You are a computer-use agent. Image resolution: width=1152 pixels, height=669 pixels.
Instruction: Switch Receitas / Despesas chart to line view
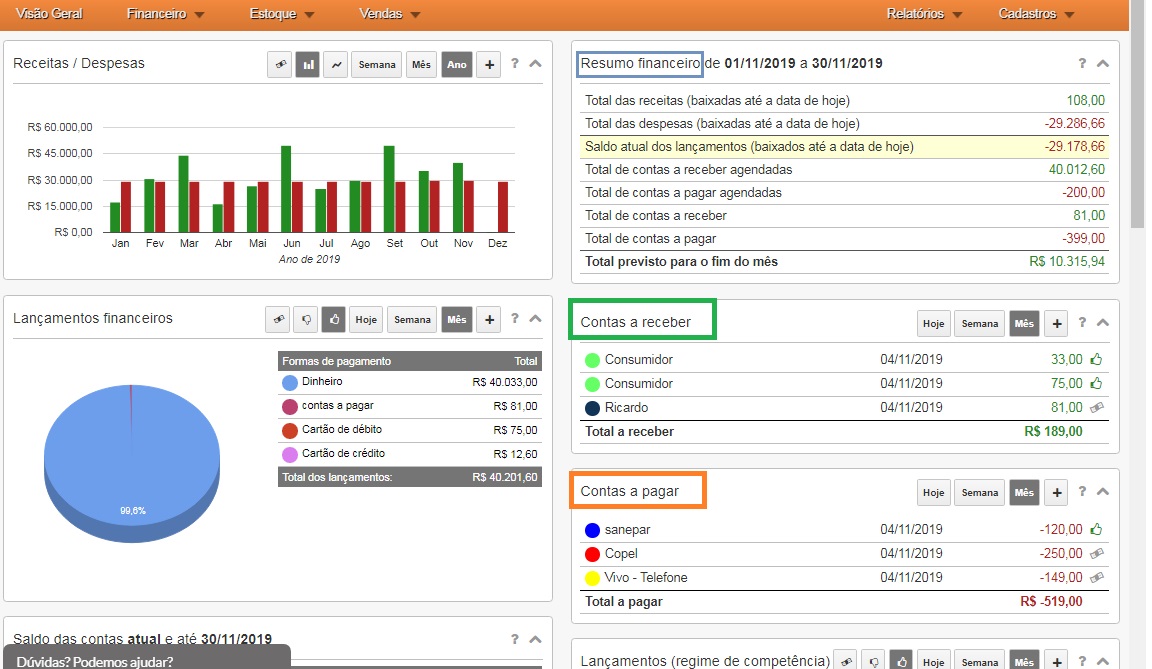(337, 65)
